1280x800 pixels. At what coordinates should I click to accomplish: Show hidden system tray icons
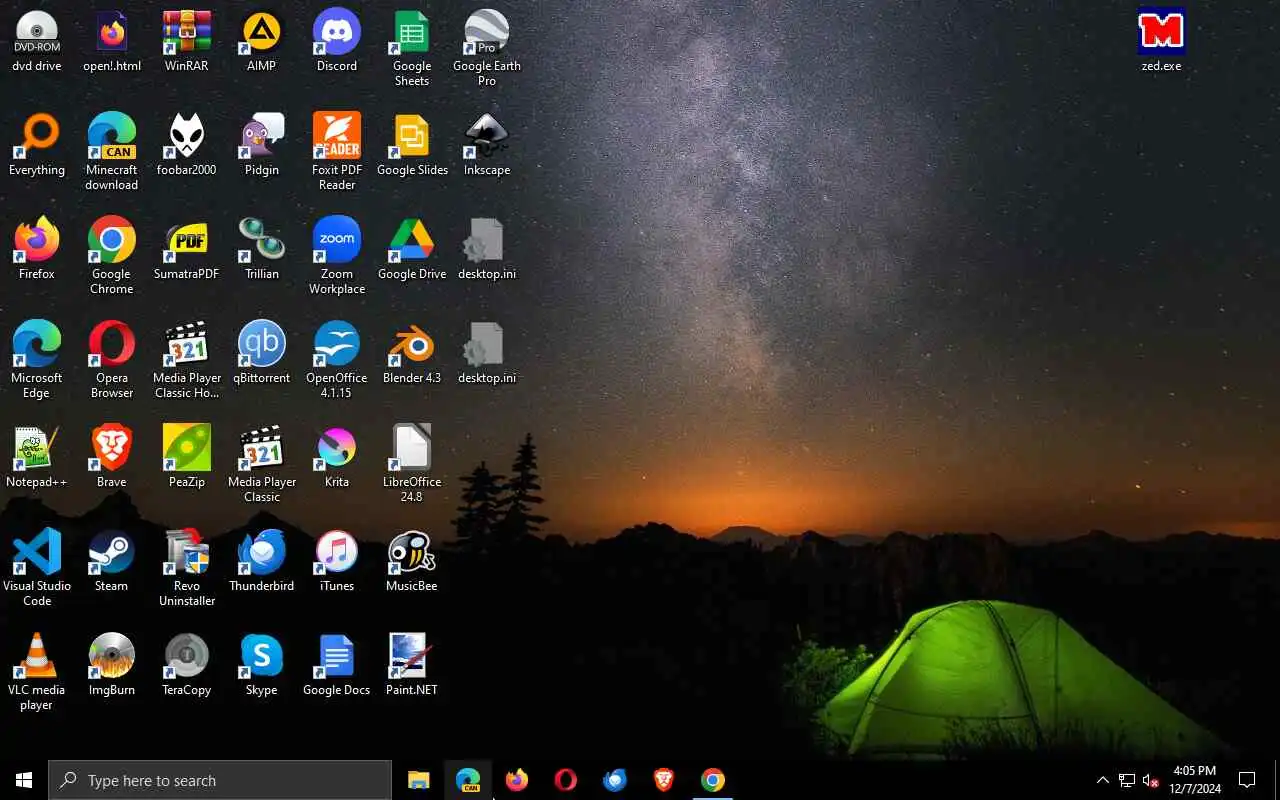tap(1103, 780)
